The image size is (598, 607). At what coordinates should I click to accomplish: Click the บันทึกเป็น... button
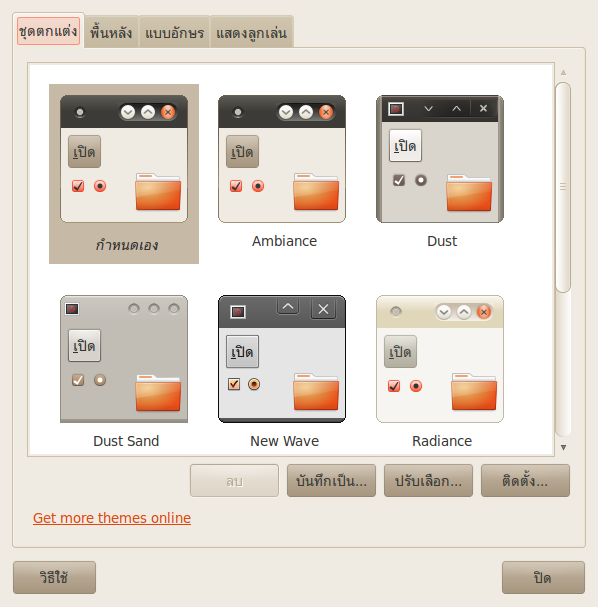(331, 480)
